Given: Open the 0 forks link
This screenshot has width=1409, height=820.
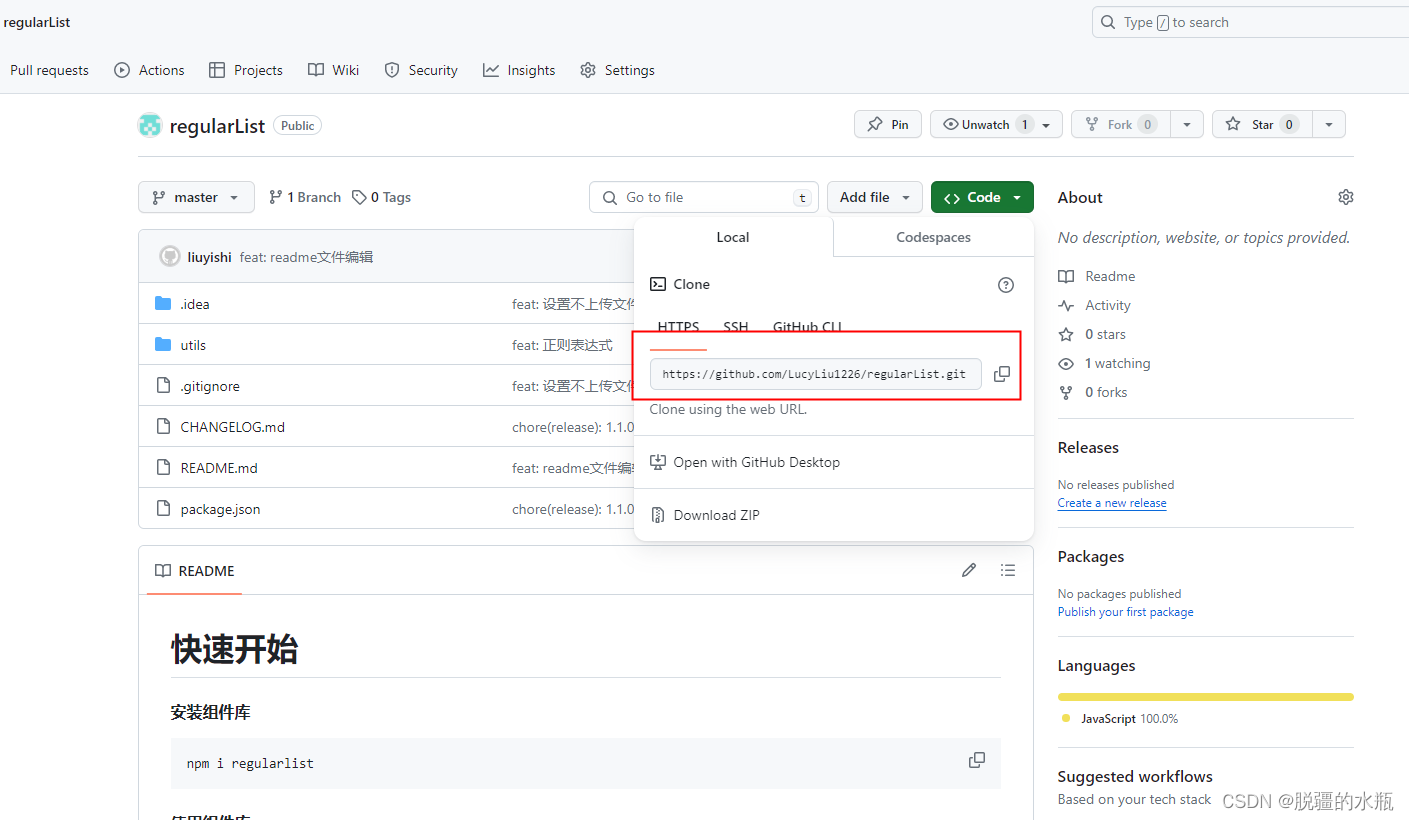Looking at the screenshot, I should 1093,392.
